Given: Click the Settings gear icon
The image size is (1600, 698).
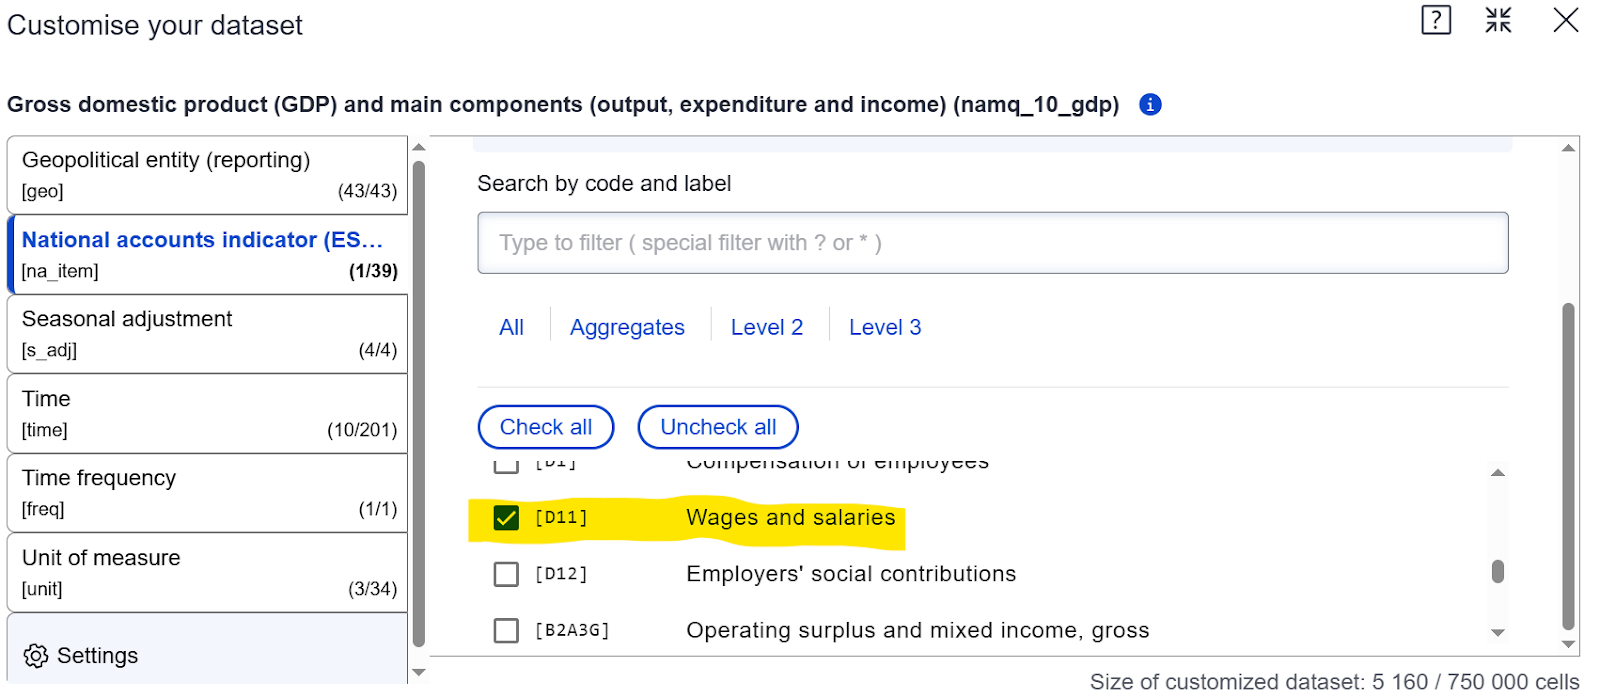Looking at the screenshot, I should 36,656.
